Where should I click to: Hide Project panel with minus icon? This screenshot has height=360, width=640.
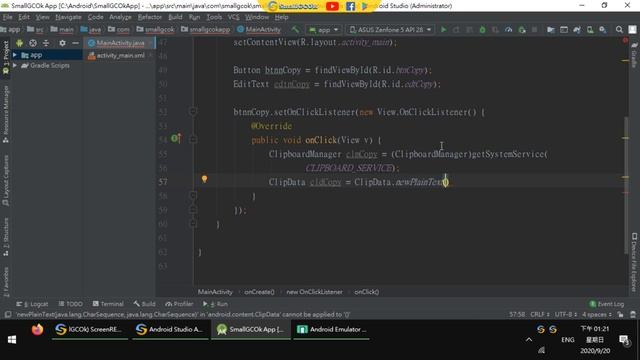[75, 43]
